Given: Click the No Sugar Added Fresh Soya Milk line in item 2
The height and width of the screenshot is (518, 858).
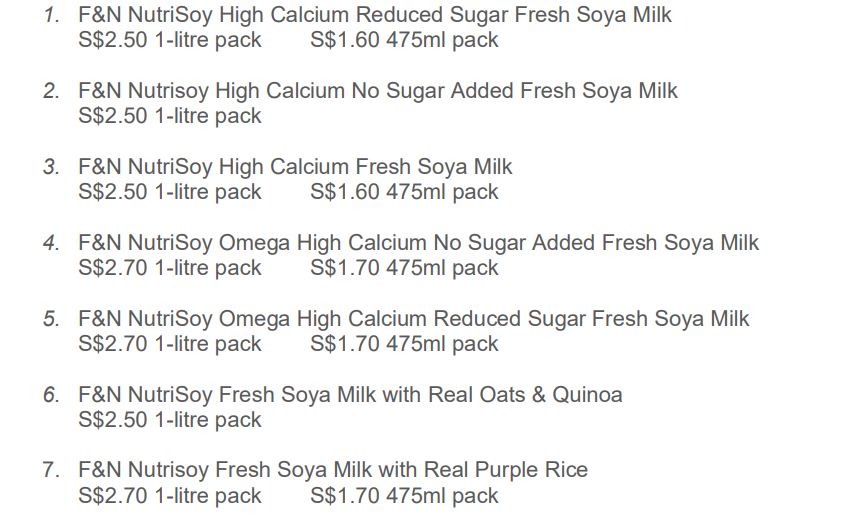Looking at the screenshot, I should coord(378,91).
